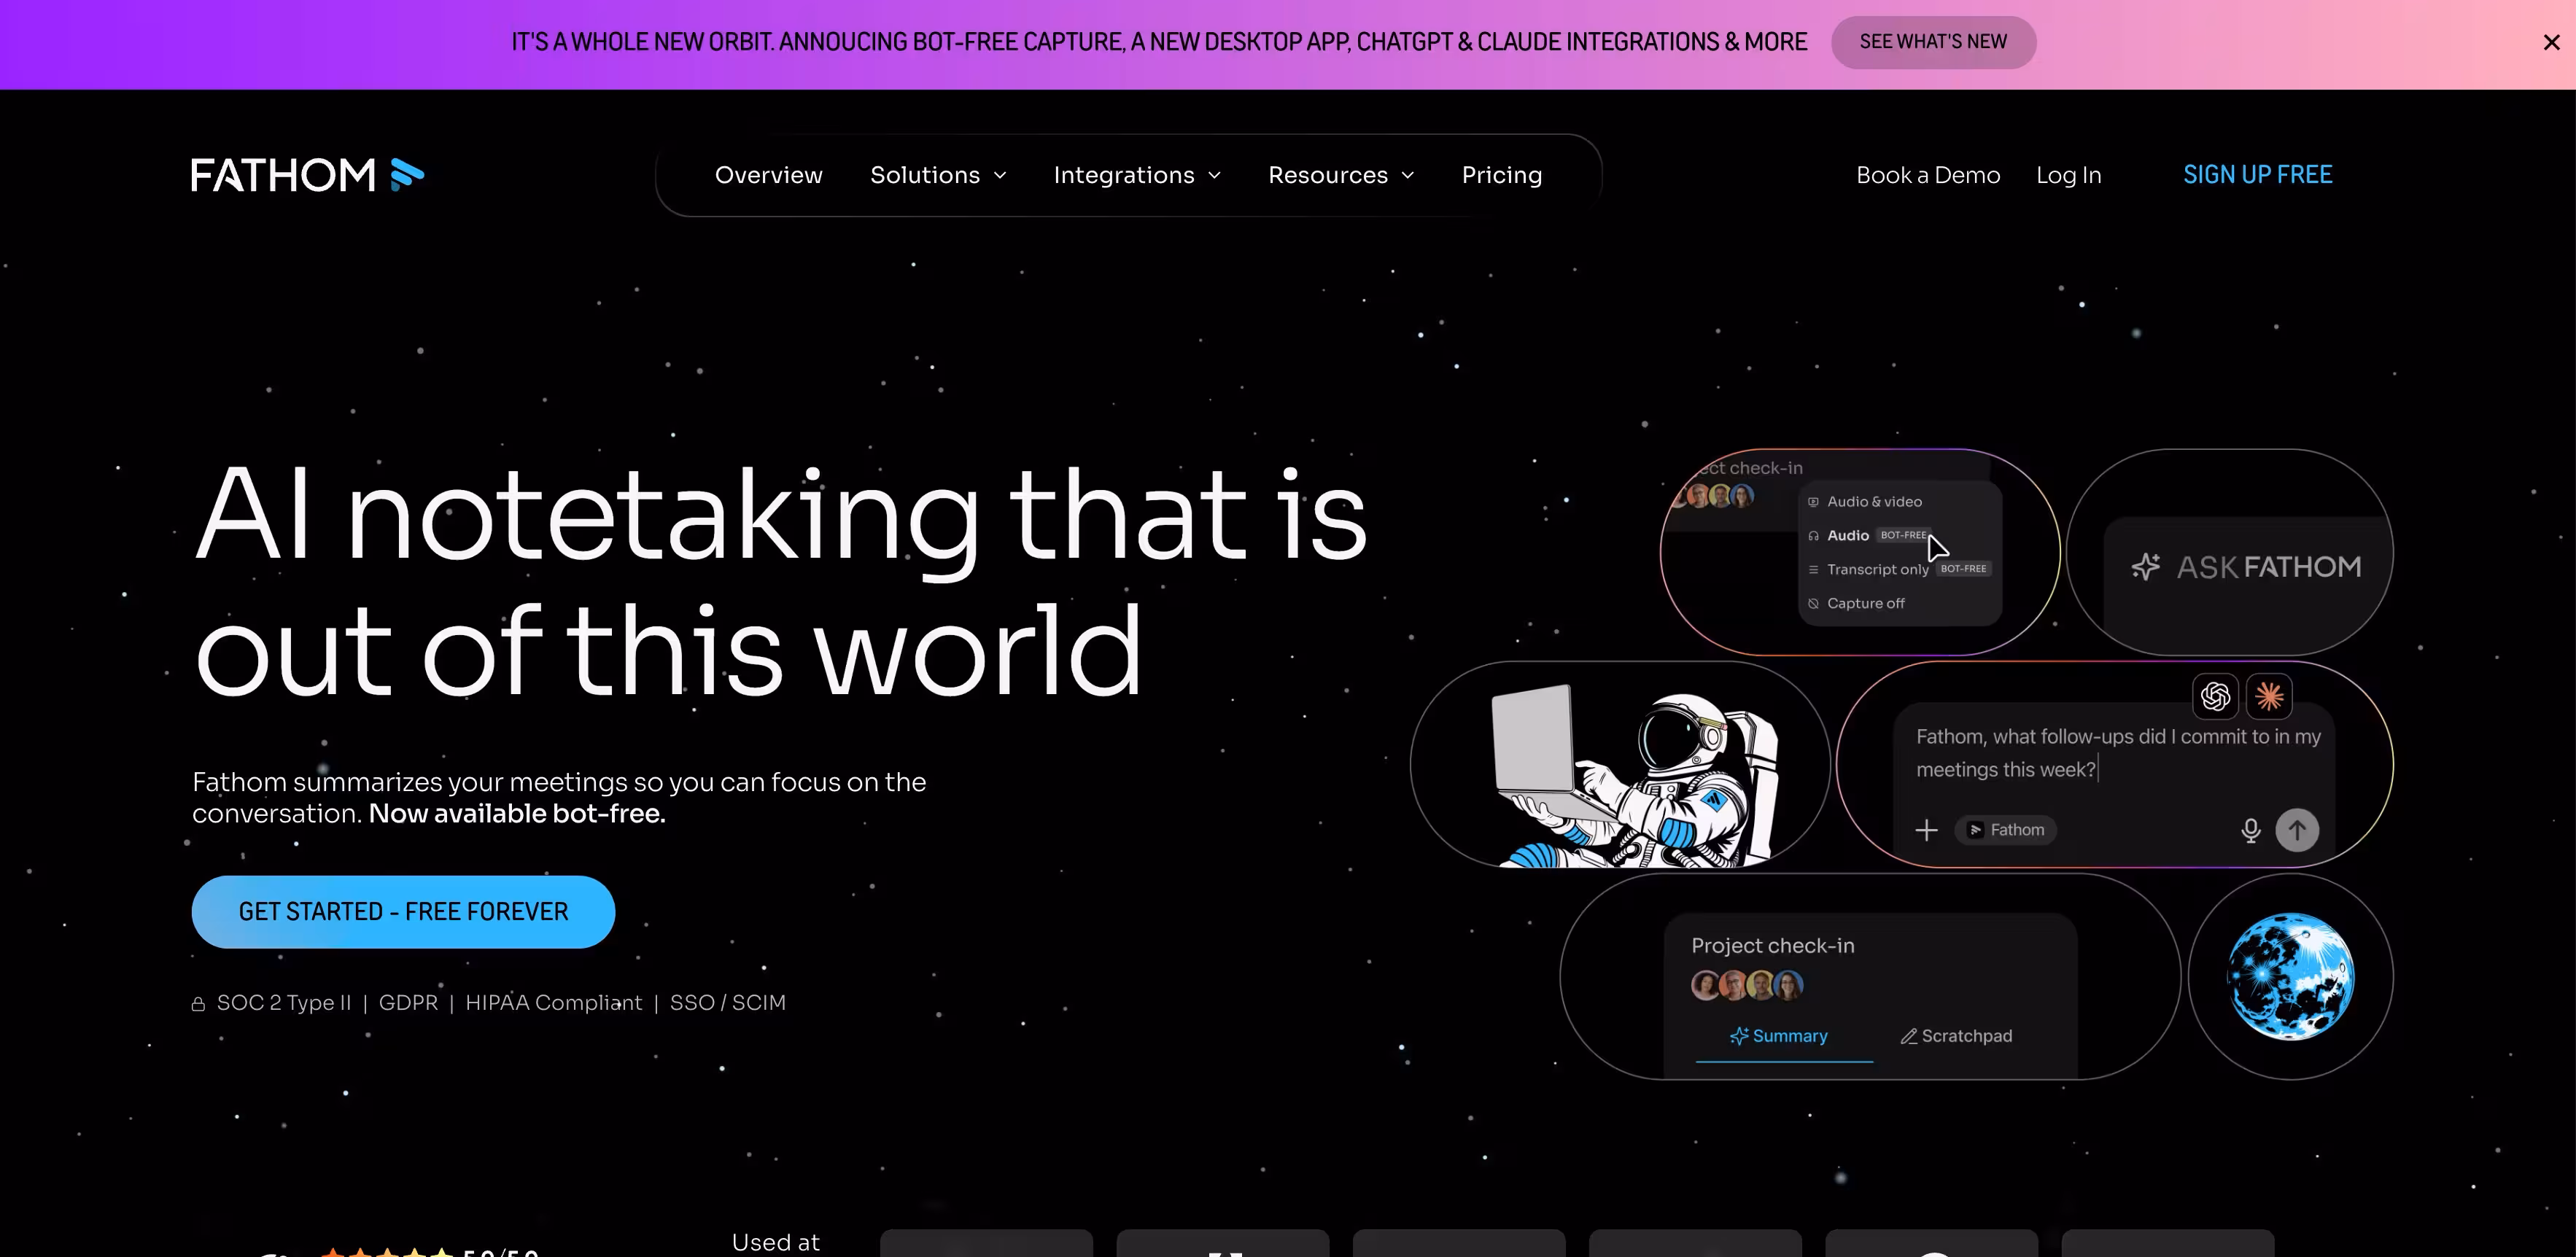Click the microphone icon in prompt box
Image resolution: width=2576 pixels, height=1257 pixels.
pos(2250,830)
